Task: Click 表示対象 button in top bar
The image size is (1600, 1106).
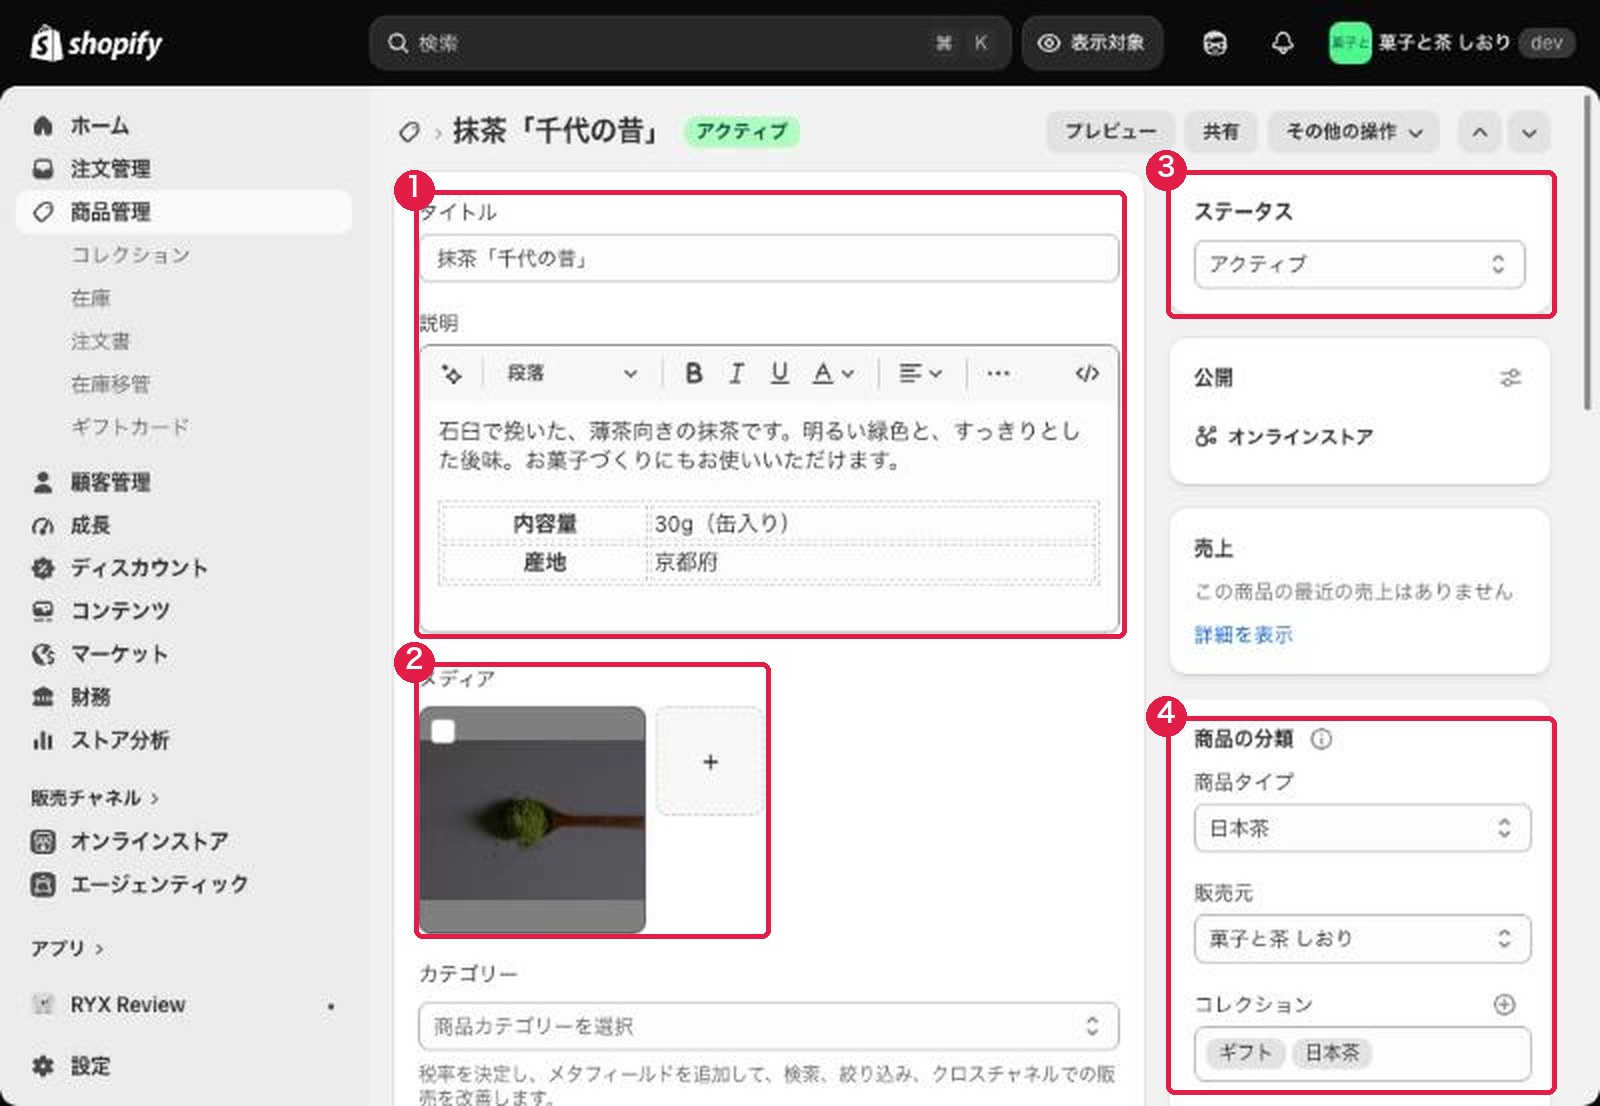Action: click(x=1092, y=43)
